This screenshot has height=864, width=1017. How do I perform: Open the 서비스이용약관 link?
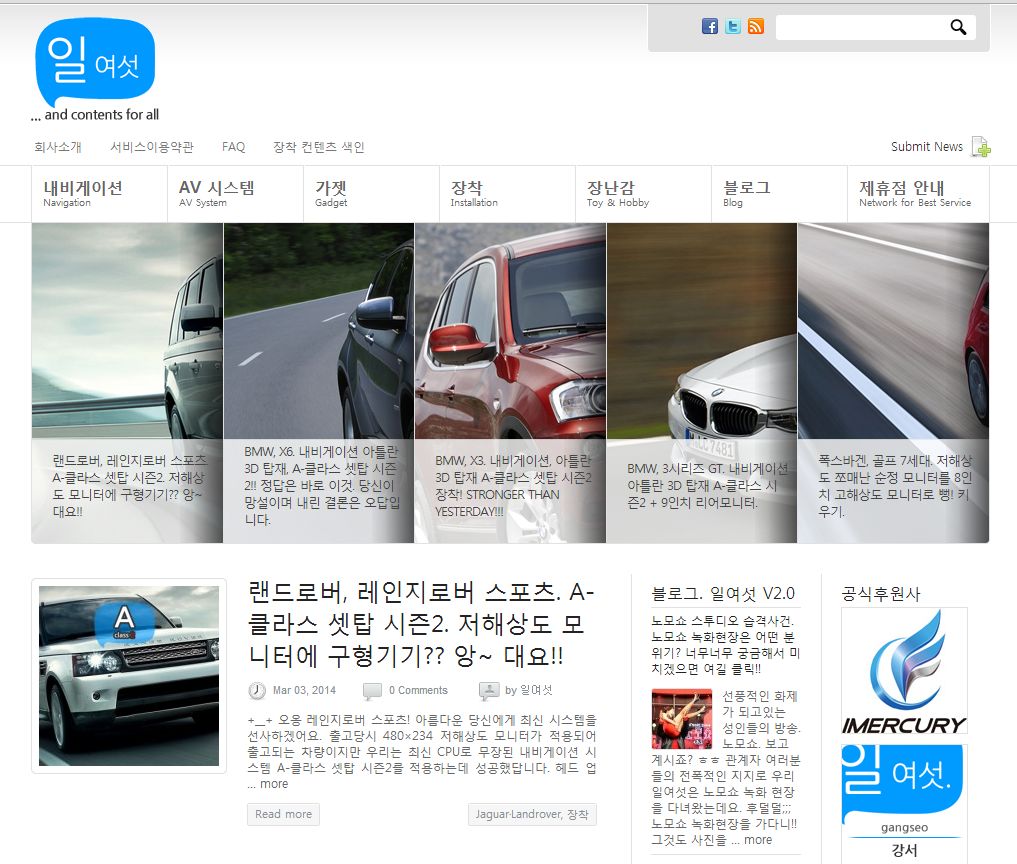click(152, 147)
